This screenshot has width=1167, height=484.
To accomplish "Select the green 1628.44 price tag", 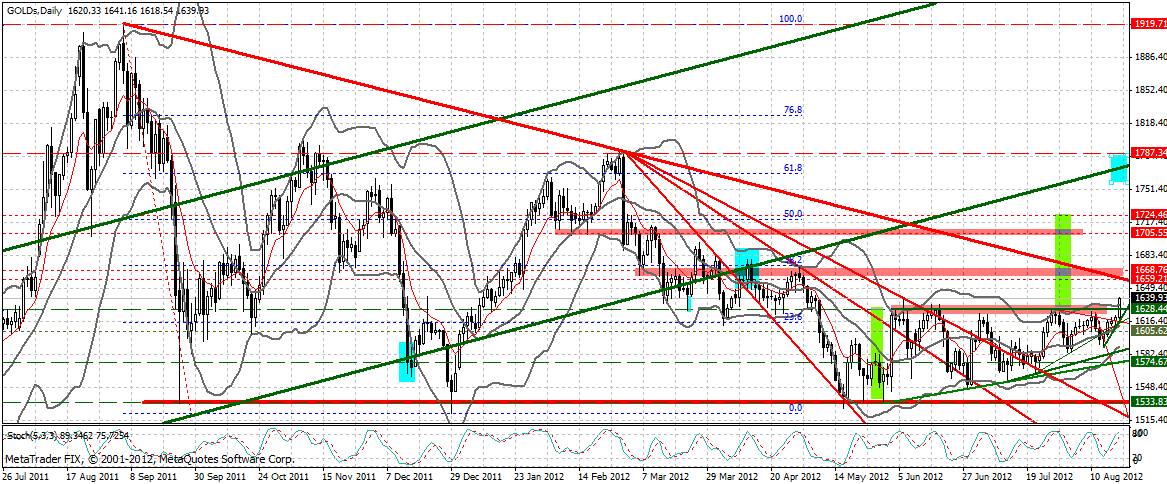I will click(x=1148, y=308).
